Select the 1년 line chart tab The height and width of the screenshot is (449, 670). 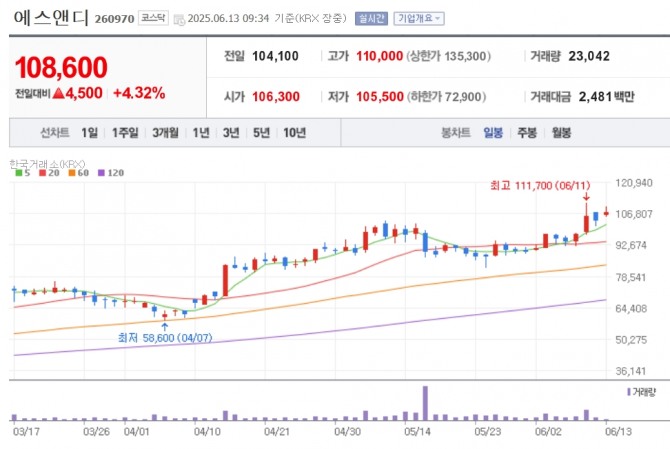(x=201, y=133)
